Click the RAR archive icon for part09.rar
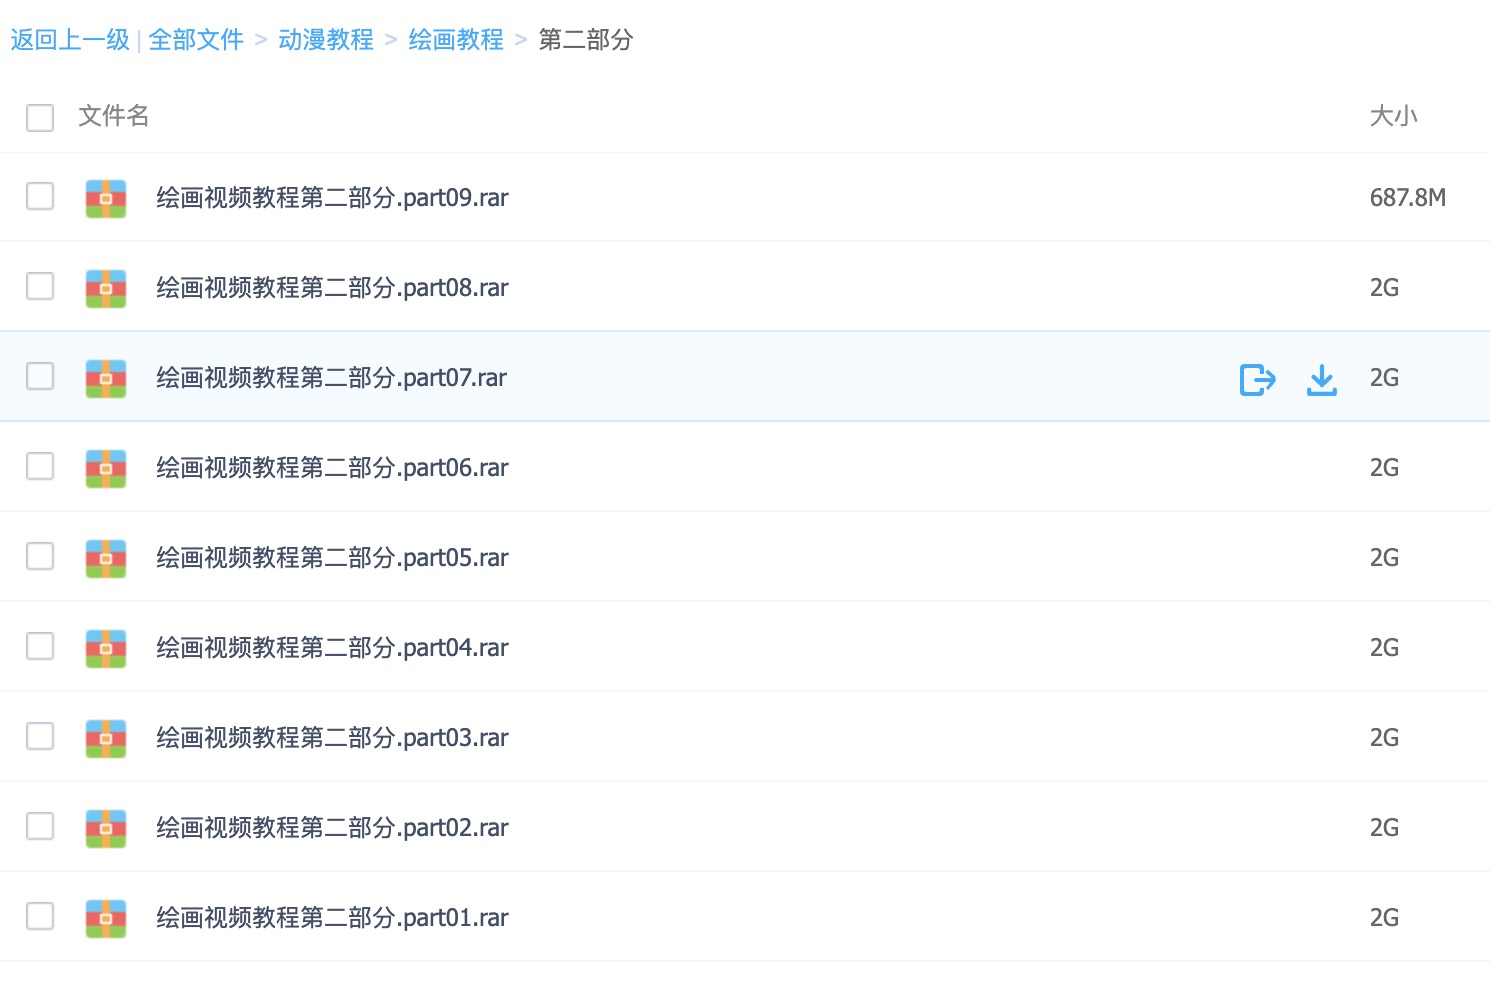Image resolution: width=1490 pixels, height=1002 pixels. (x=106, y=198)
